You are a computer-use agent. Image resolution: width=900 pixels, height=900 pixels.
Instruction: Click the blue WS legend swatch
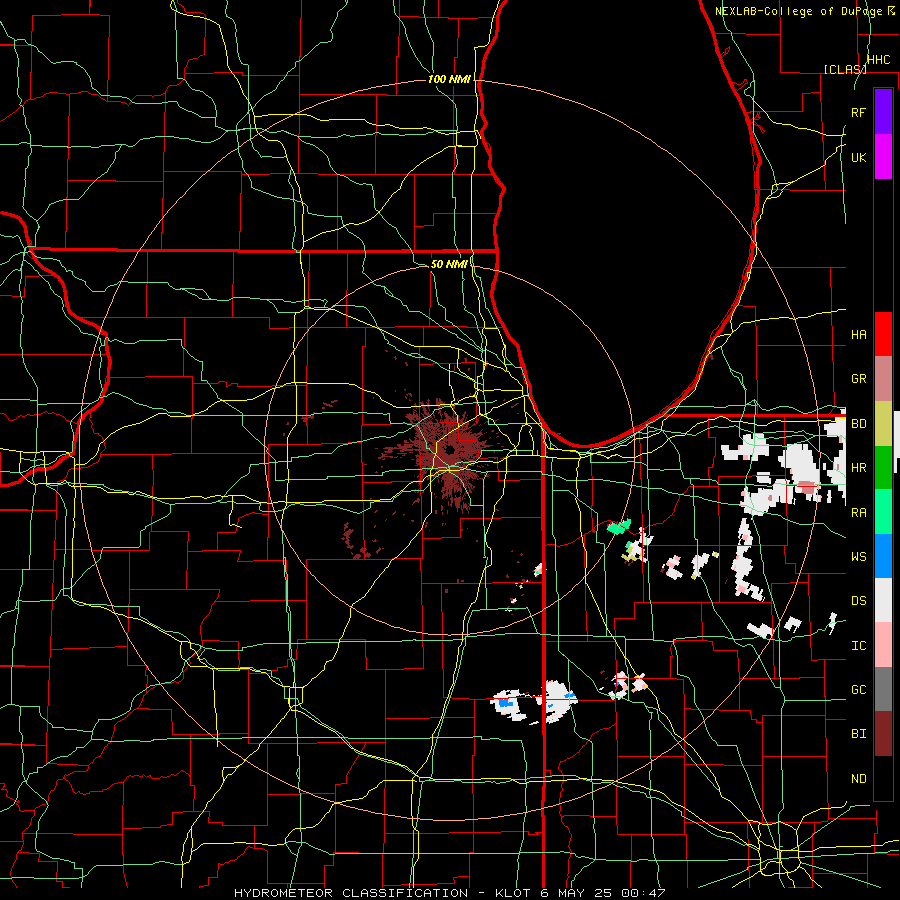883,556
